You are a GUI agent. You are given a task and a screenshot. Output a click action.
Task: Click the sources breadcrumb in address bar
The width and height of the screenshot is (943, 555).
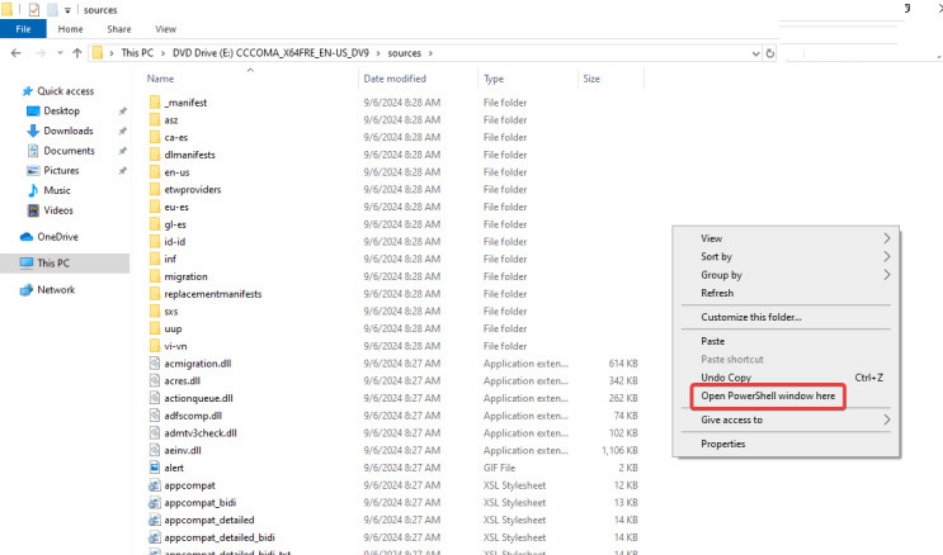404,53
